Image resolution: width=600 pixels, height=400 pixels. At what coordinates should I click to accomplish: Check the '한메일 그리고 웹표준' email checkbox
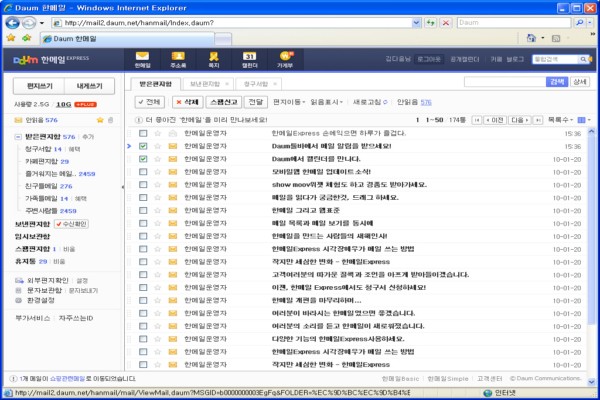(x=143, y=211)
